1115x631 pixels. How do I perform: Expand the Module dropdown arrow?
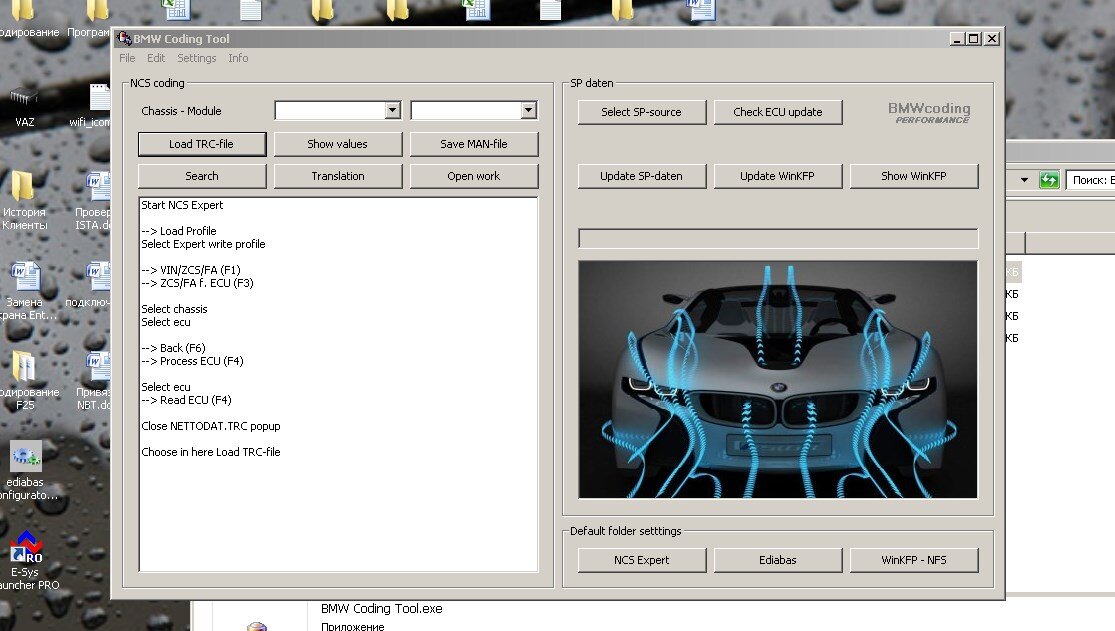click(528, 110)
